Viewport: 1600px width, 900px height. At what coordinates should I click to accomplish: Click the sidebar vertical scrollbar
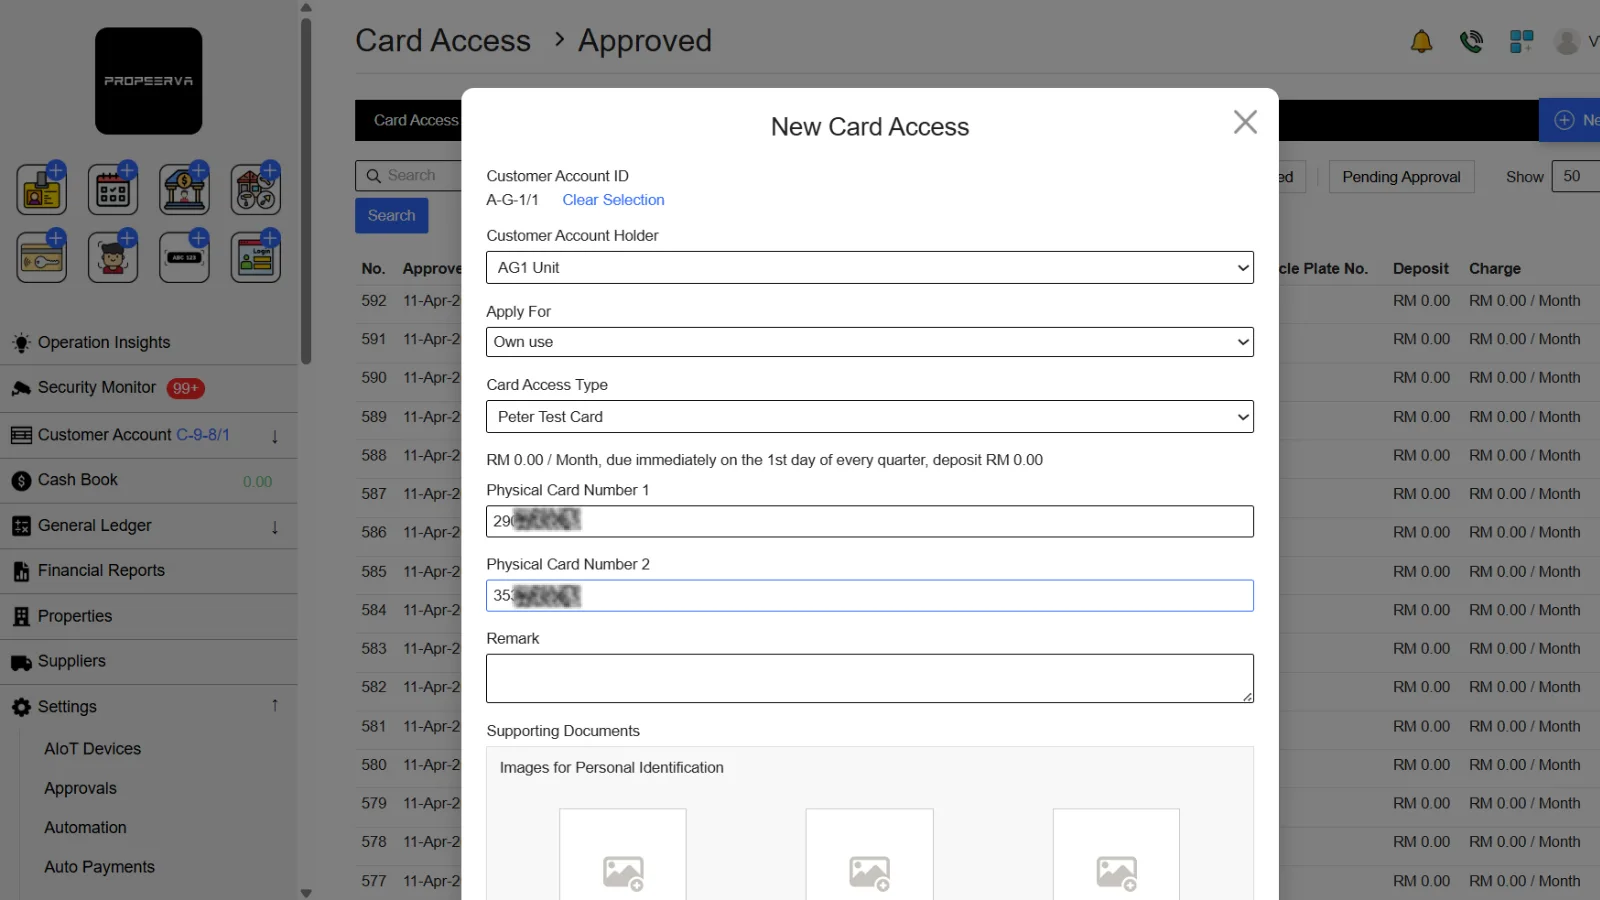(306, 190)
